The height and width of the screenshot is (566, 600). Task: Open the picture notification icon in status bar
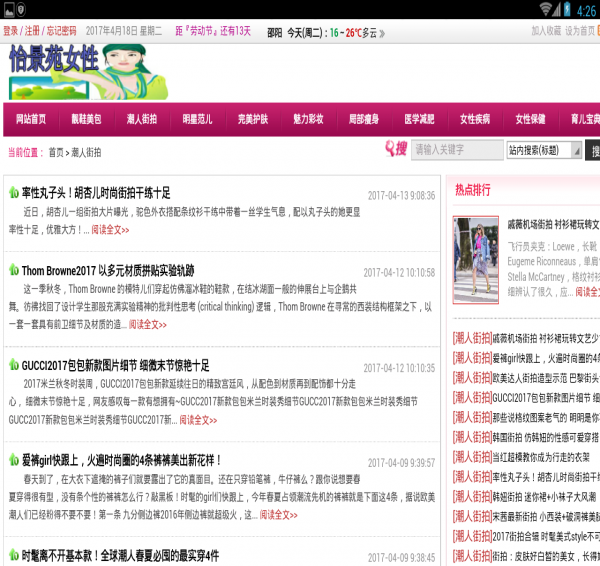(9, 9)
